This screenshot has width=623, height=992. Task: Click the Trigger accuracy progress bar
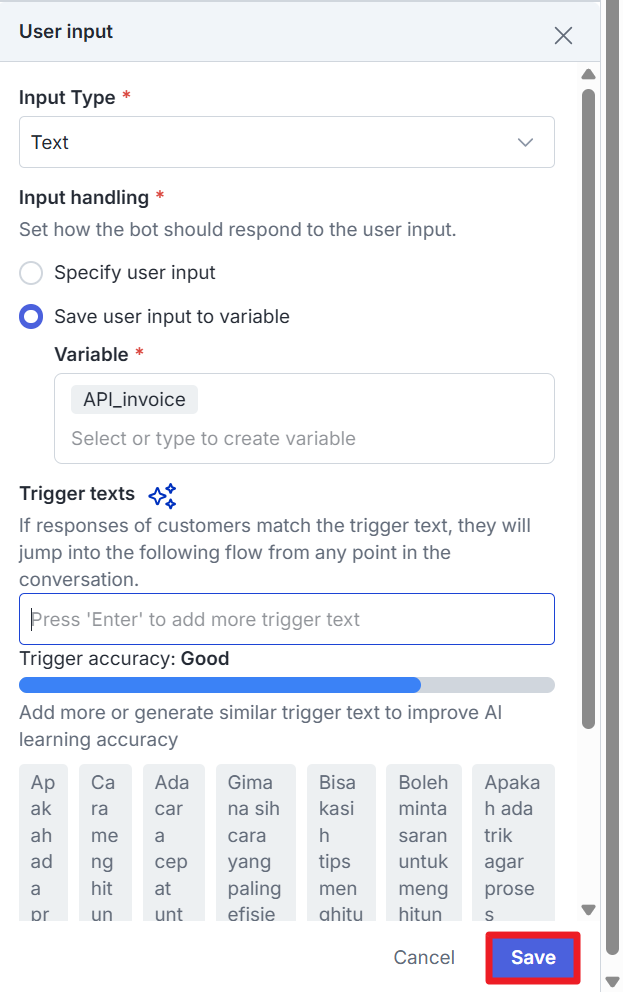[286, 685]
